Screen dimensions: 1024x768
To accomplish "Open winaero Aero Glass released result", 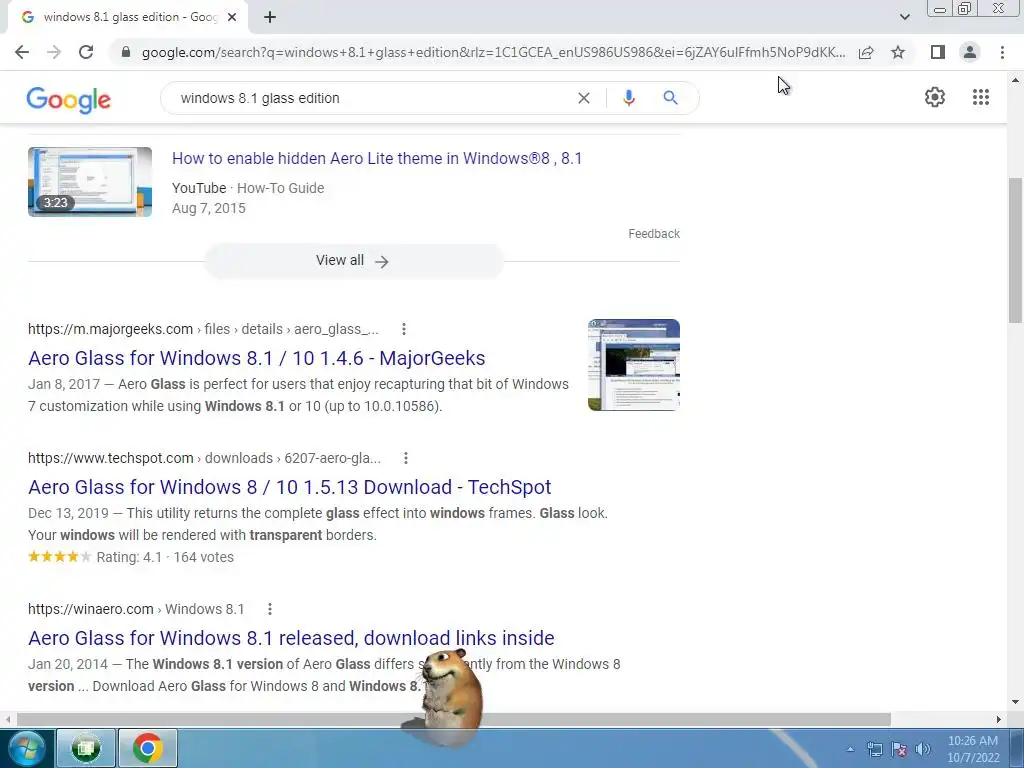I will click(x=291, y=638).
